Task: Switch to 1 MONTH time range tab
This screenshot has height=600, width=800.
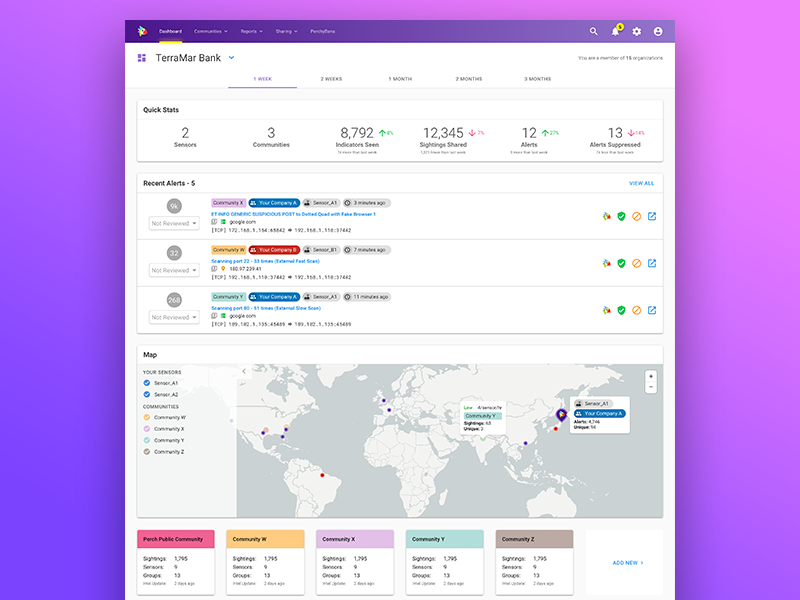Action: click(400, 79)
